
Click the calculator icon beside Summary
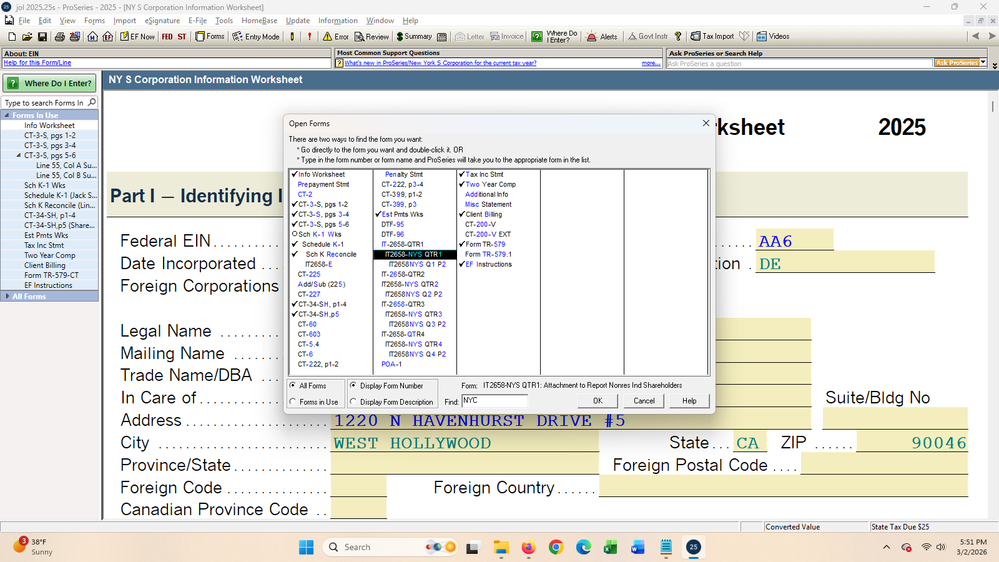click(442, 37)
